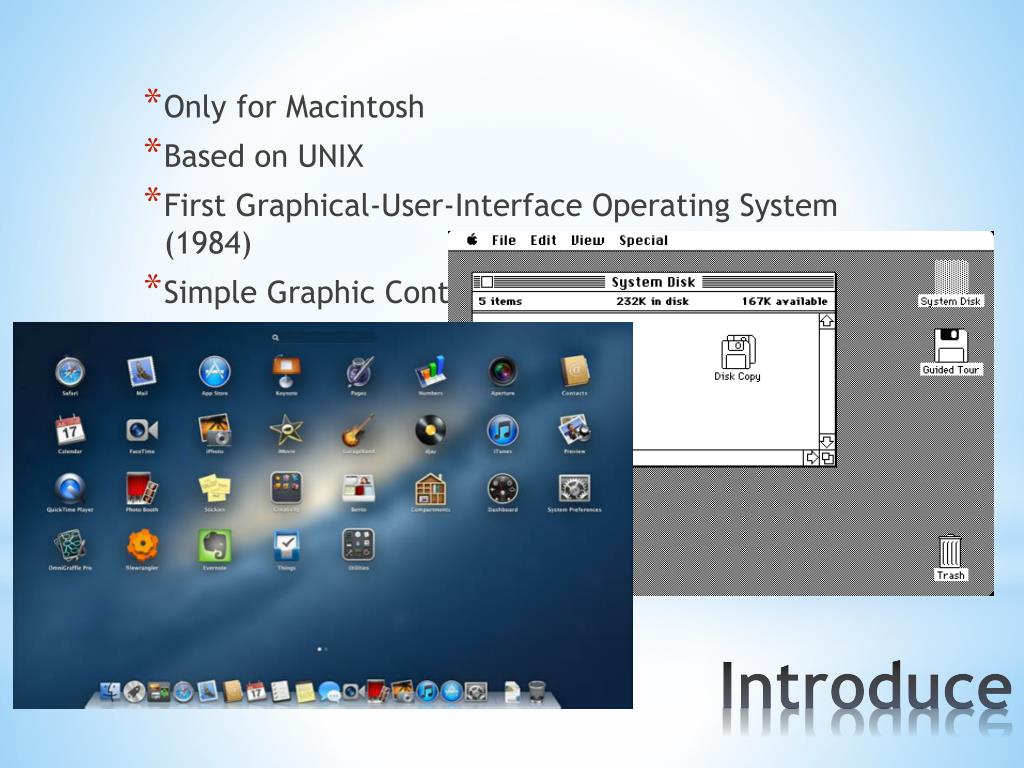The height and width of the screenshot is (768, 1024).
Task: Open Notes in the Dock
Action: (x=304, y=692)
